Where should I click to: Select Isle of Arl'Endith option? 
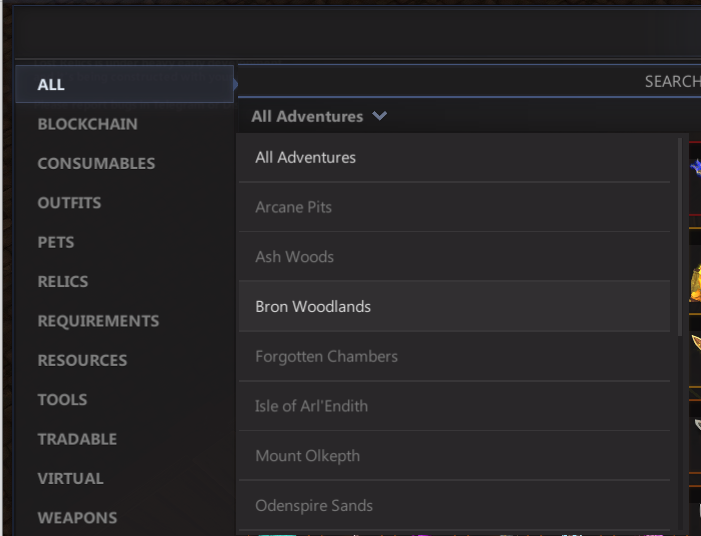pyautogui.click(x=311, y=406)
